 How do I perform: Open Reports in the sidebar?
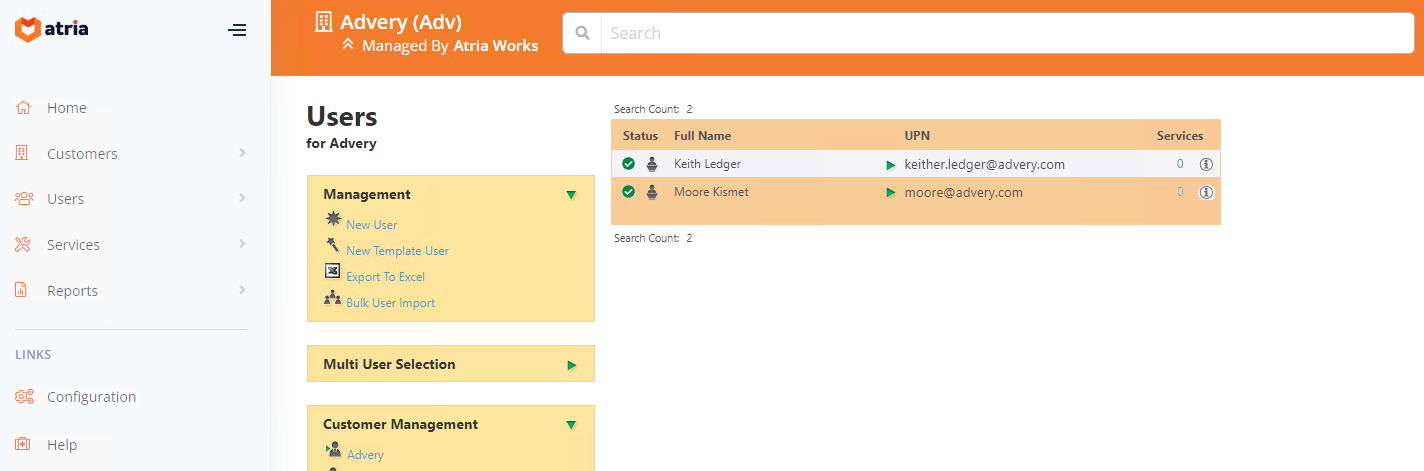(x=72, y=291)
